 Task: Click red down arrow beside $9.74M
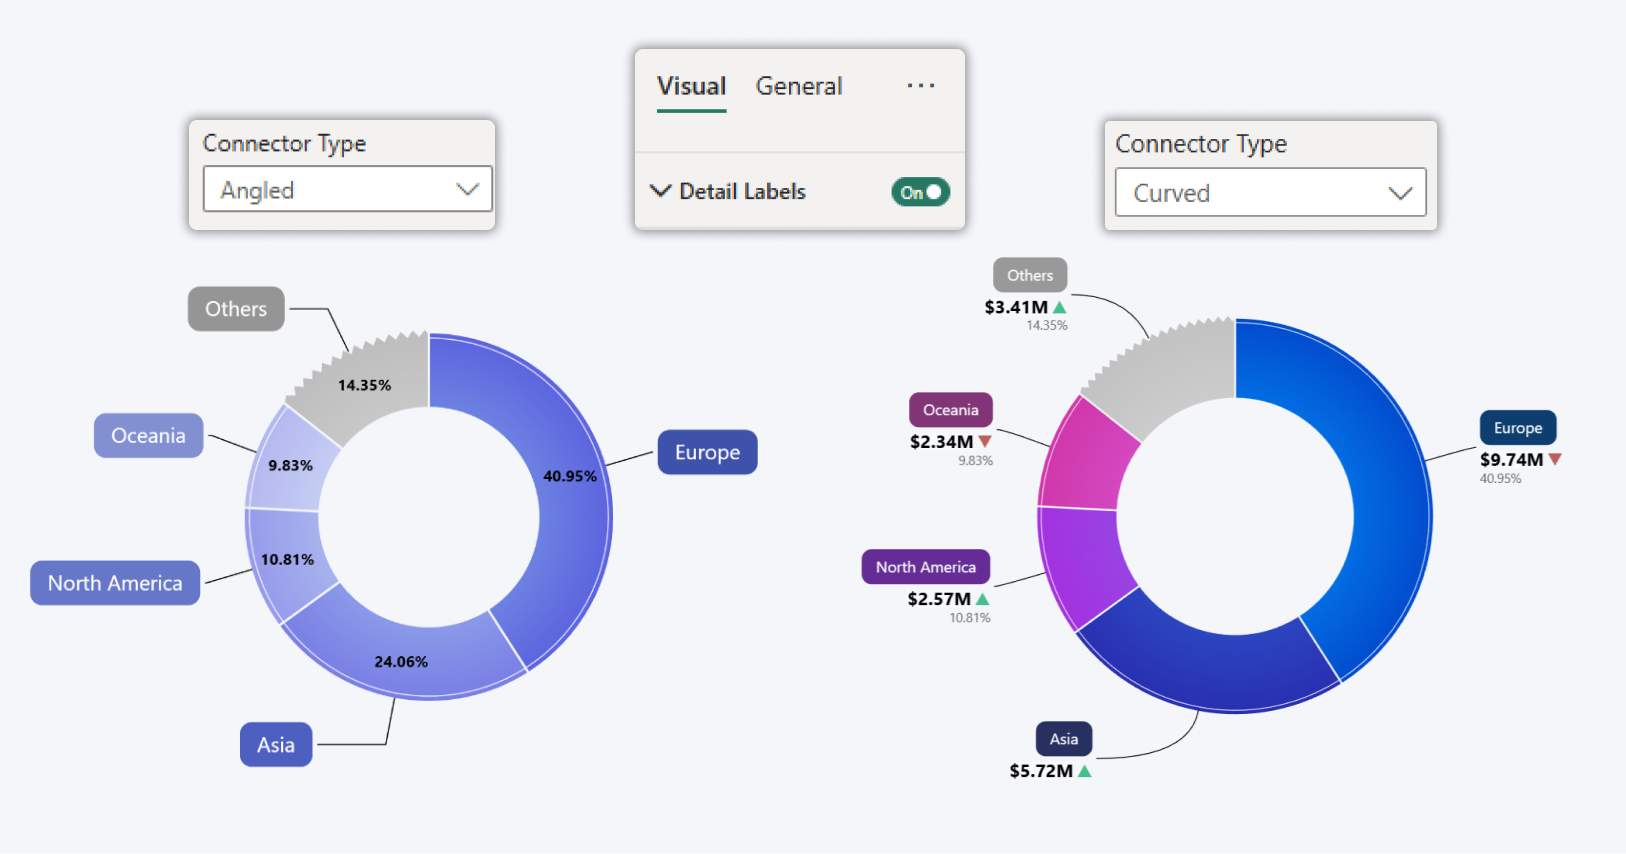click(x=1555, y=459)
